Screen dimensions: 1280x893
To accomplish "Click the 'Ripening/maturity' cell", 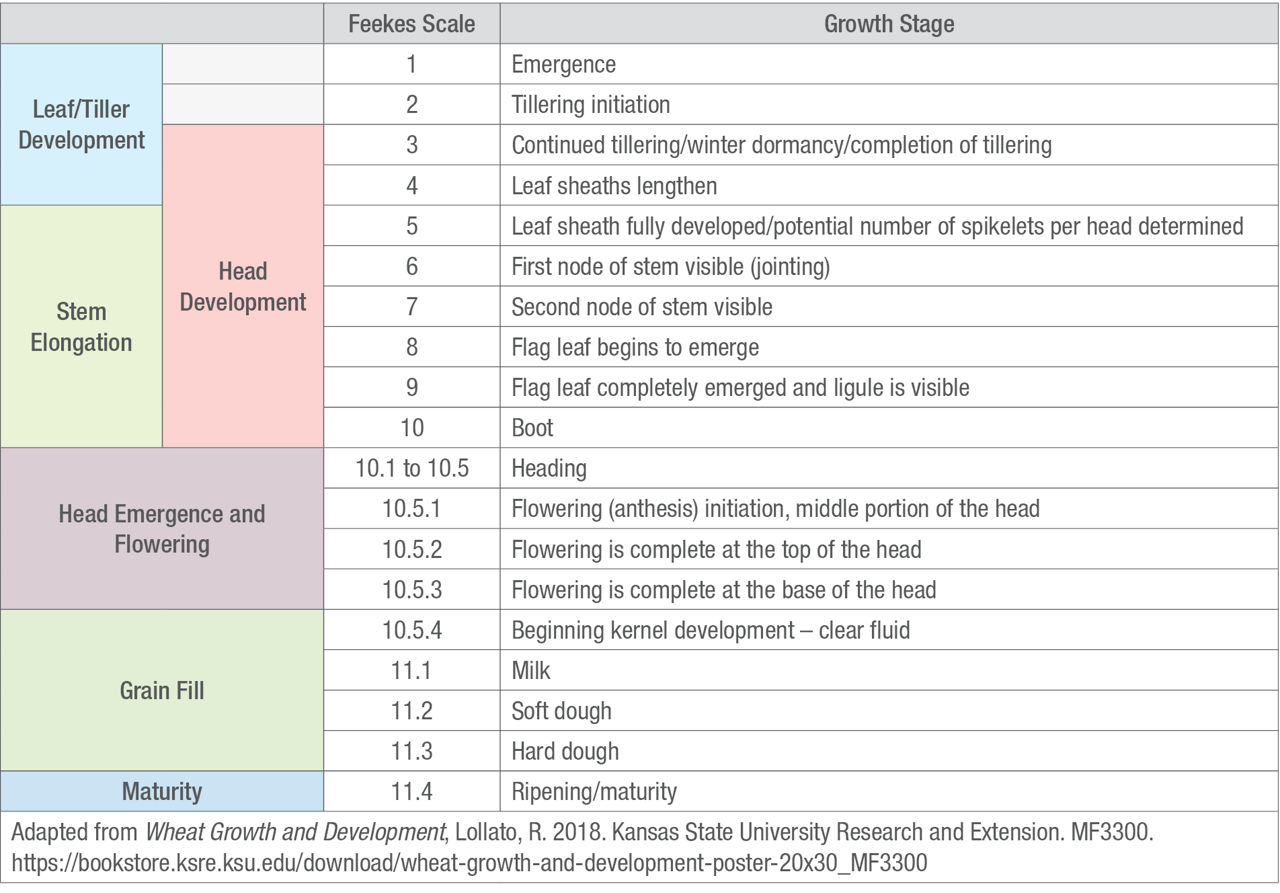I will coord(594,792).
